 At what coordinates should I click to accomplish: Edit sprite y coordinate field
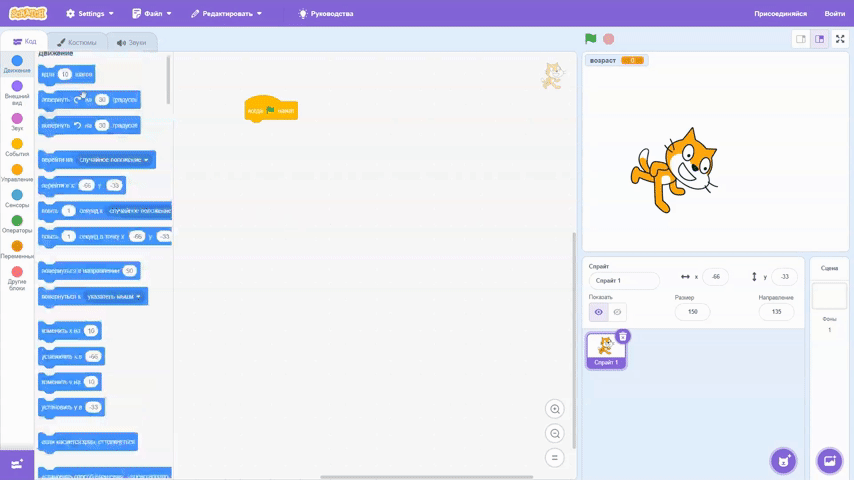pos(784,277)
